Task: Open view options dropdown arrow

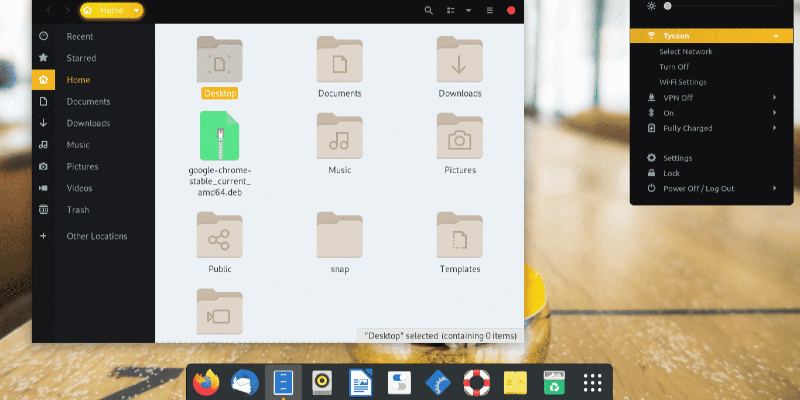Action: coord(468,10)
